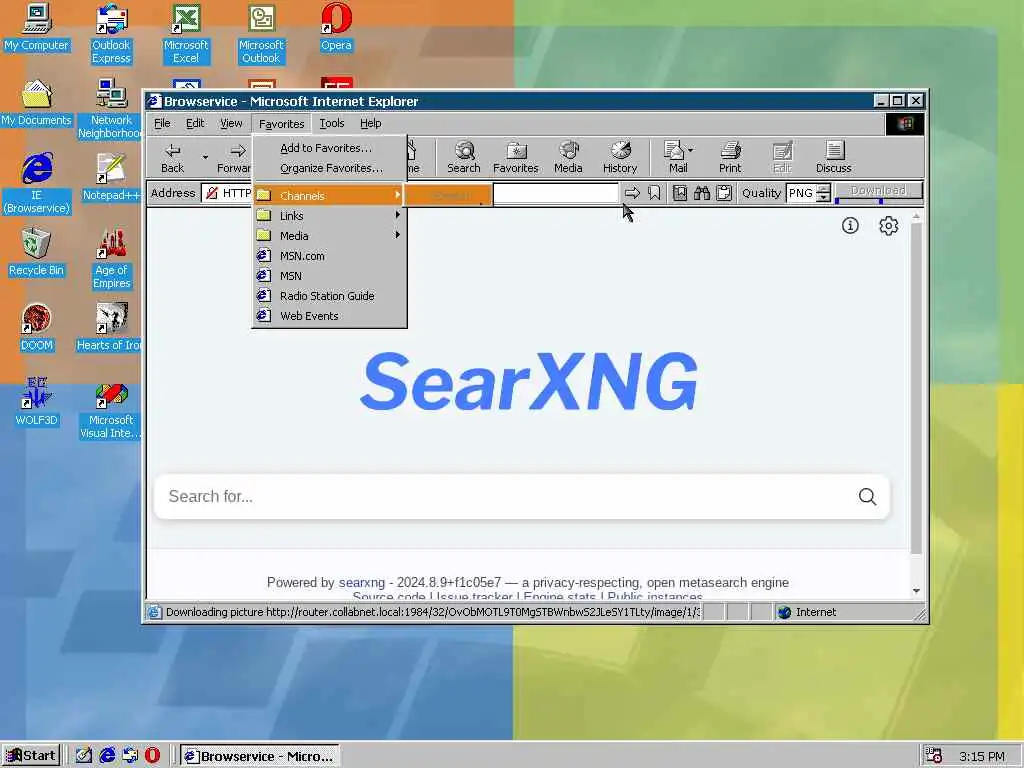
Task: Open the MSN favorite entry
Action: point(329,276)
